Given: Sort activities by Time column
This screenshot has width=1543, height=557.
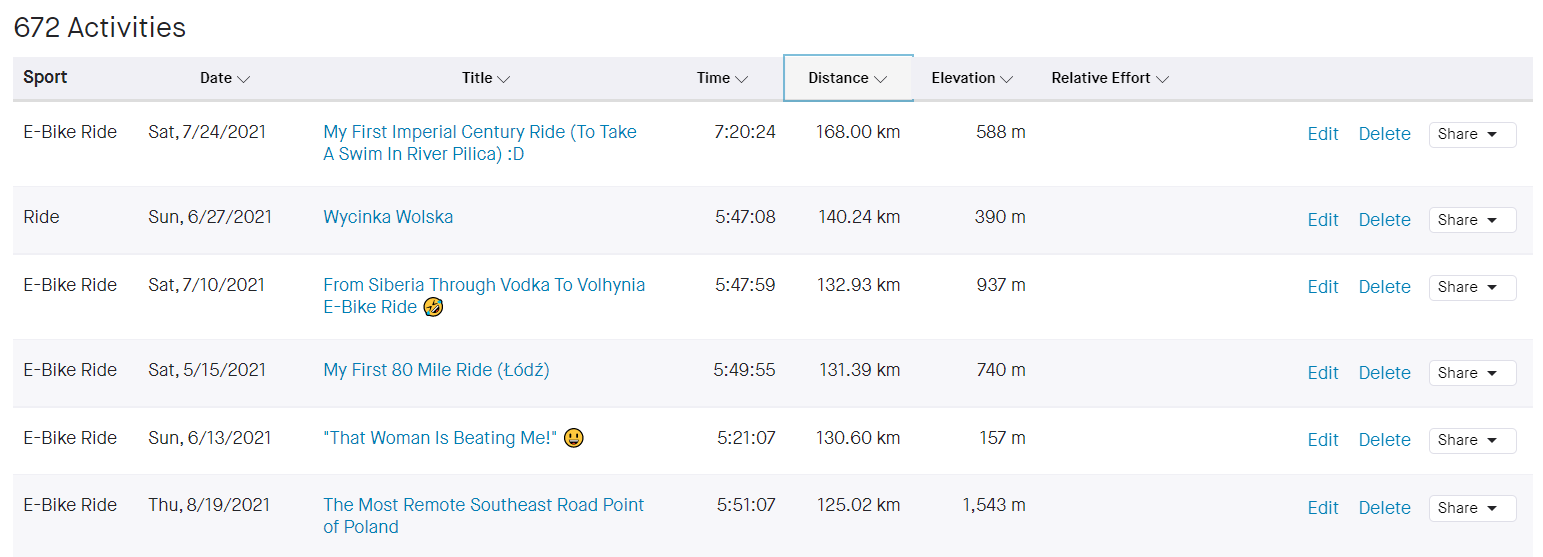Looking at the screenshot, I should [x=722, y=78].
